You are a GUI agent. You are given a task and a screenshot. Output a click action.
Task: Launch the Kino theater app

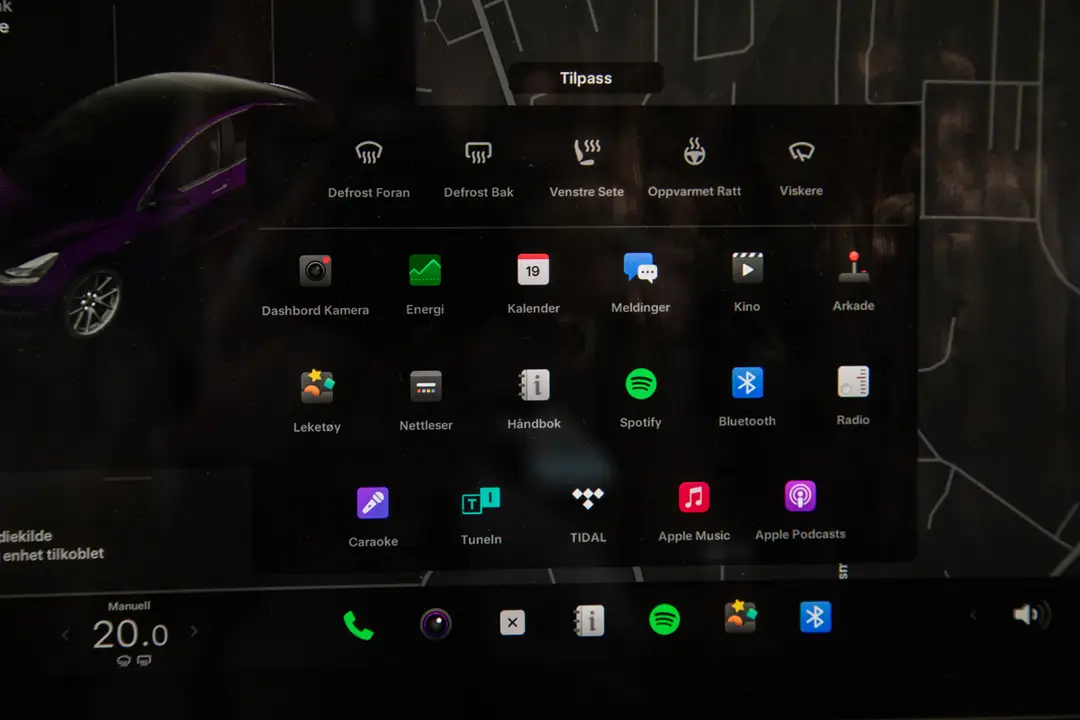tap(747, 281)
